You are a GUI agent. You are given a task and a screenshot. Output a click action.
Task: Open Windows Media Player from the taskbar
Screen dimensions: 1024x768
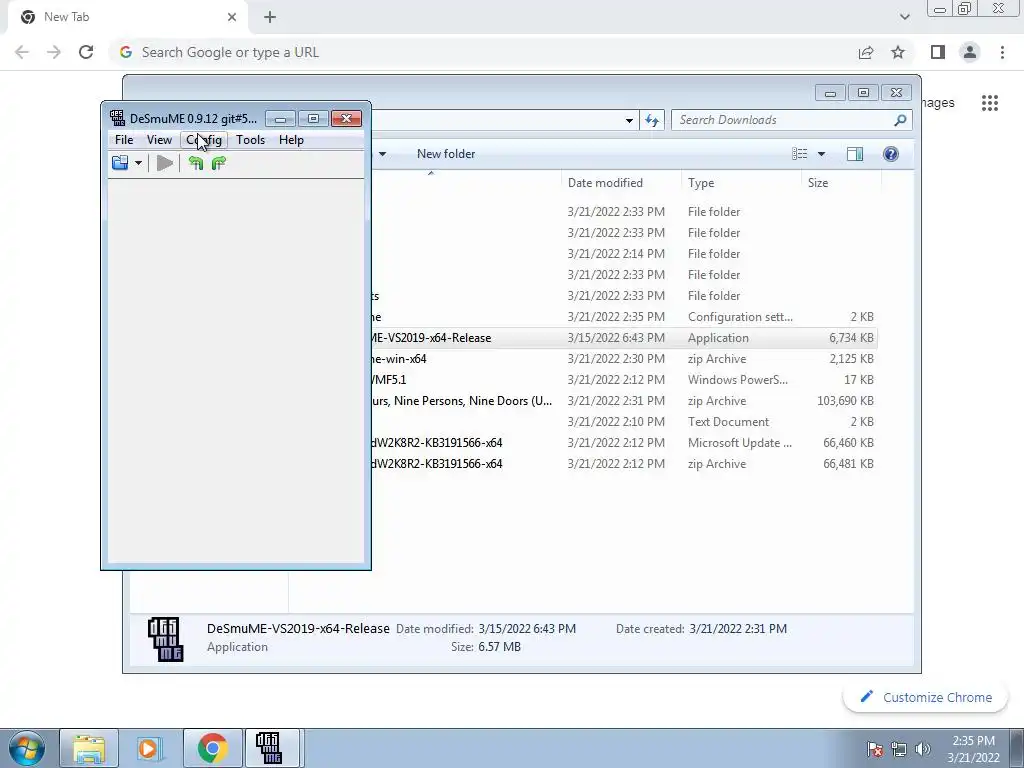(150, 748)
